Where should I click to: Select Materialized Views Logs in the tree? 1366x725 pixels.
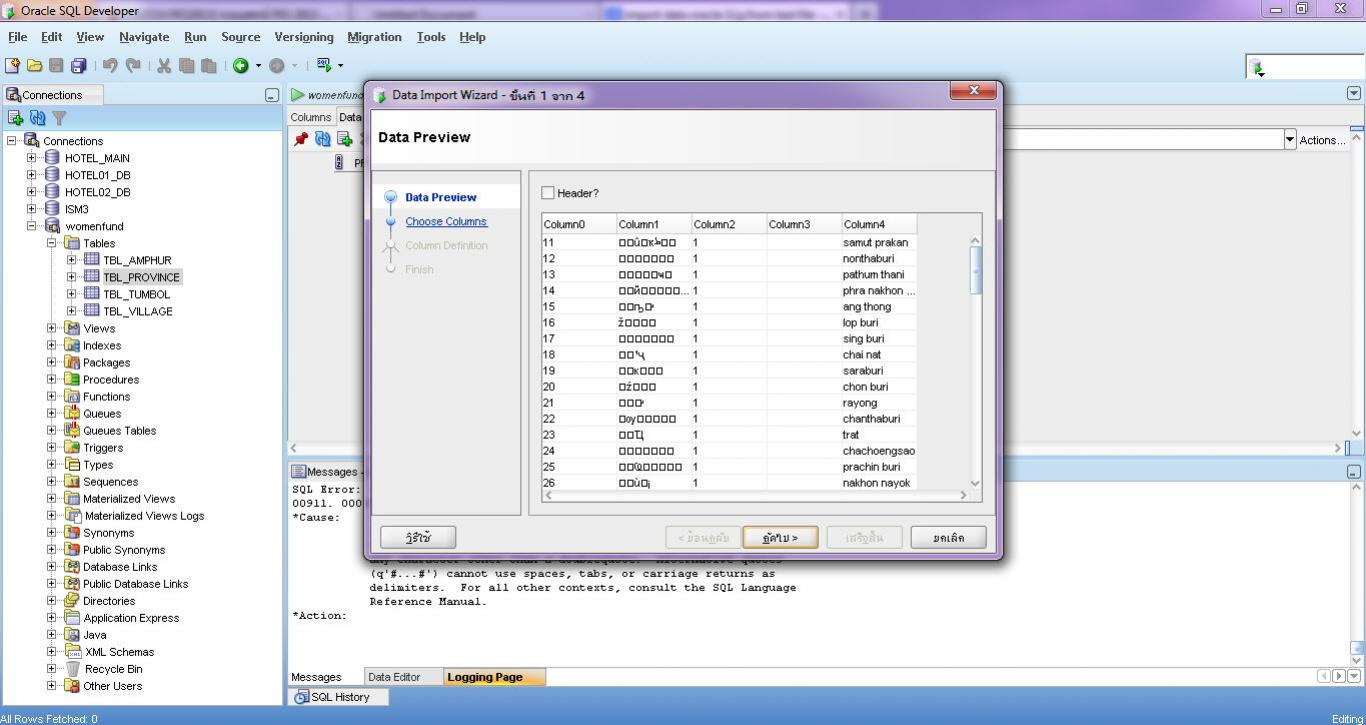click(143, 516)
